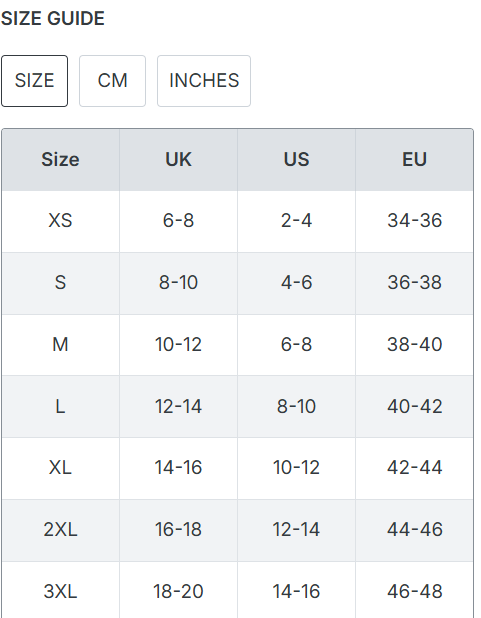The width and height of the screenshot is (481, 618).
Task: Select the M size row label
Action: pos(60,345)
